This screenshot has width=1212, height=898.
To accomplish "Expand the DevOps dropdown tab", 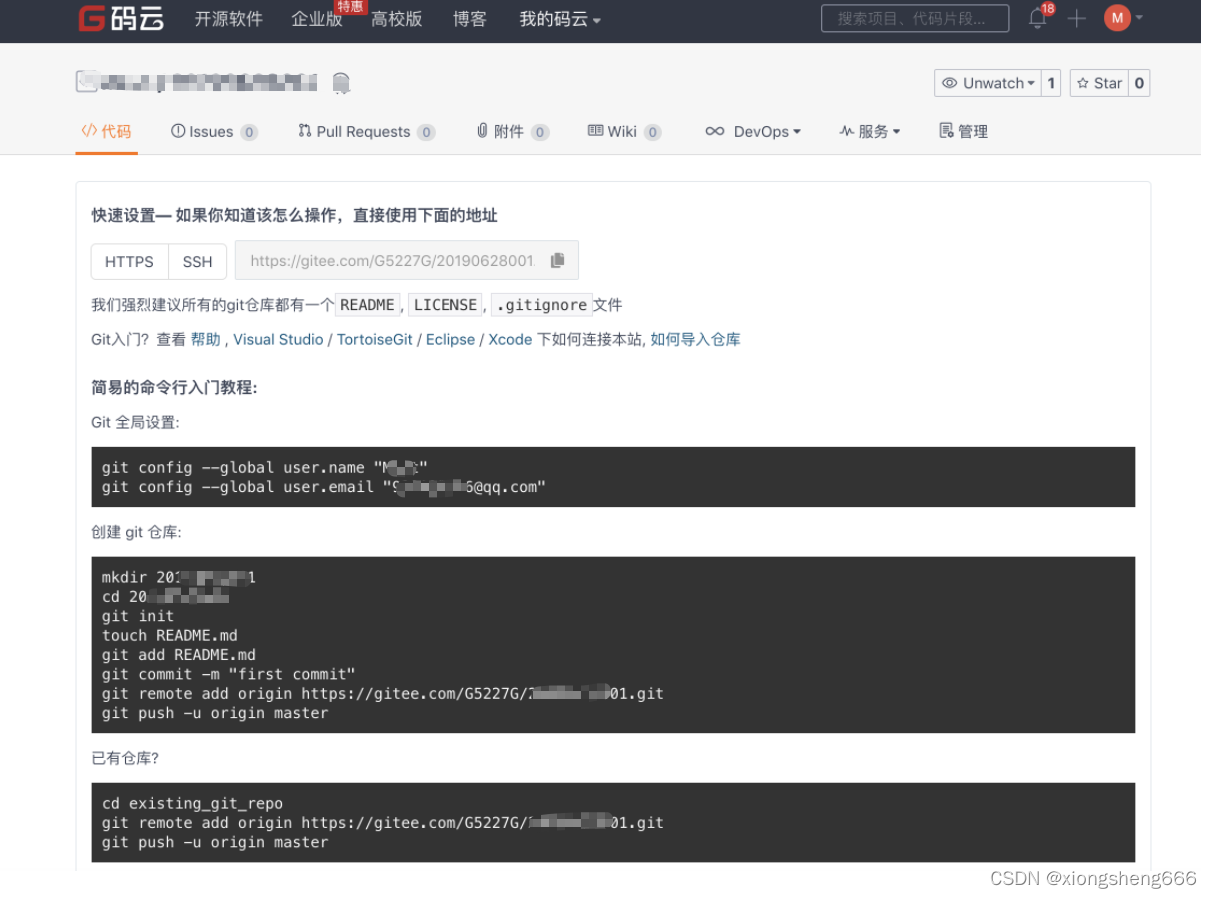I will click(753, 131).
